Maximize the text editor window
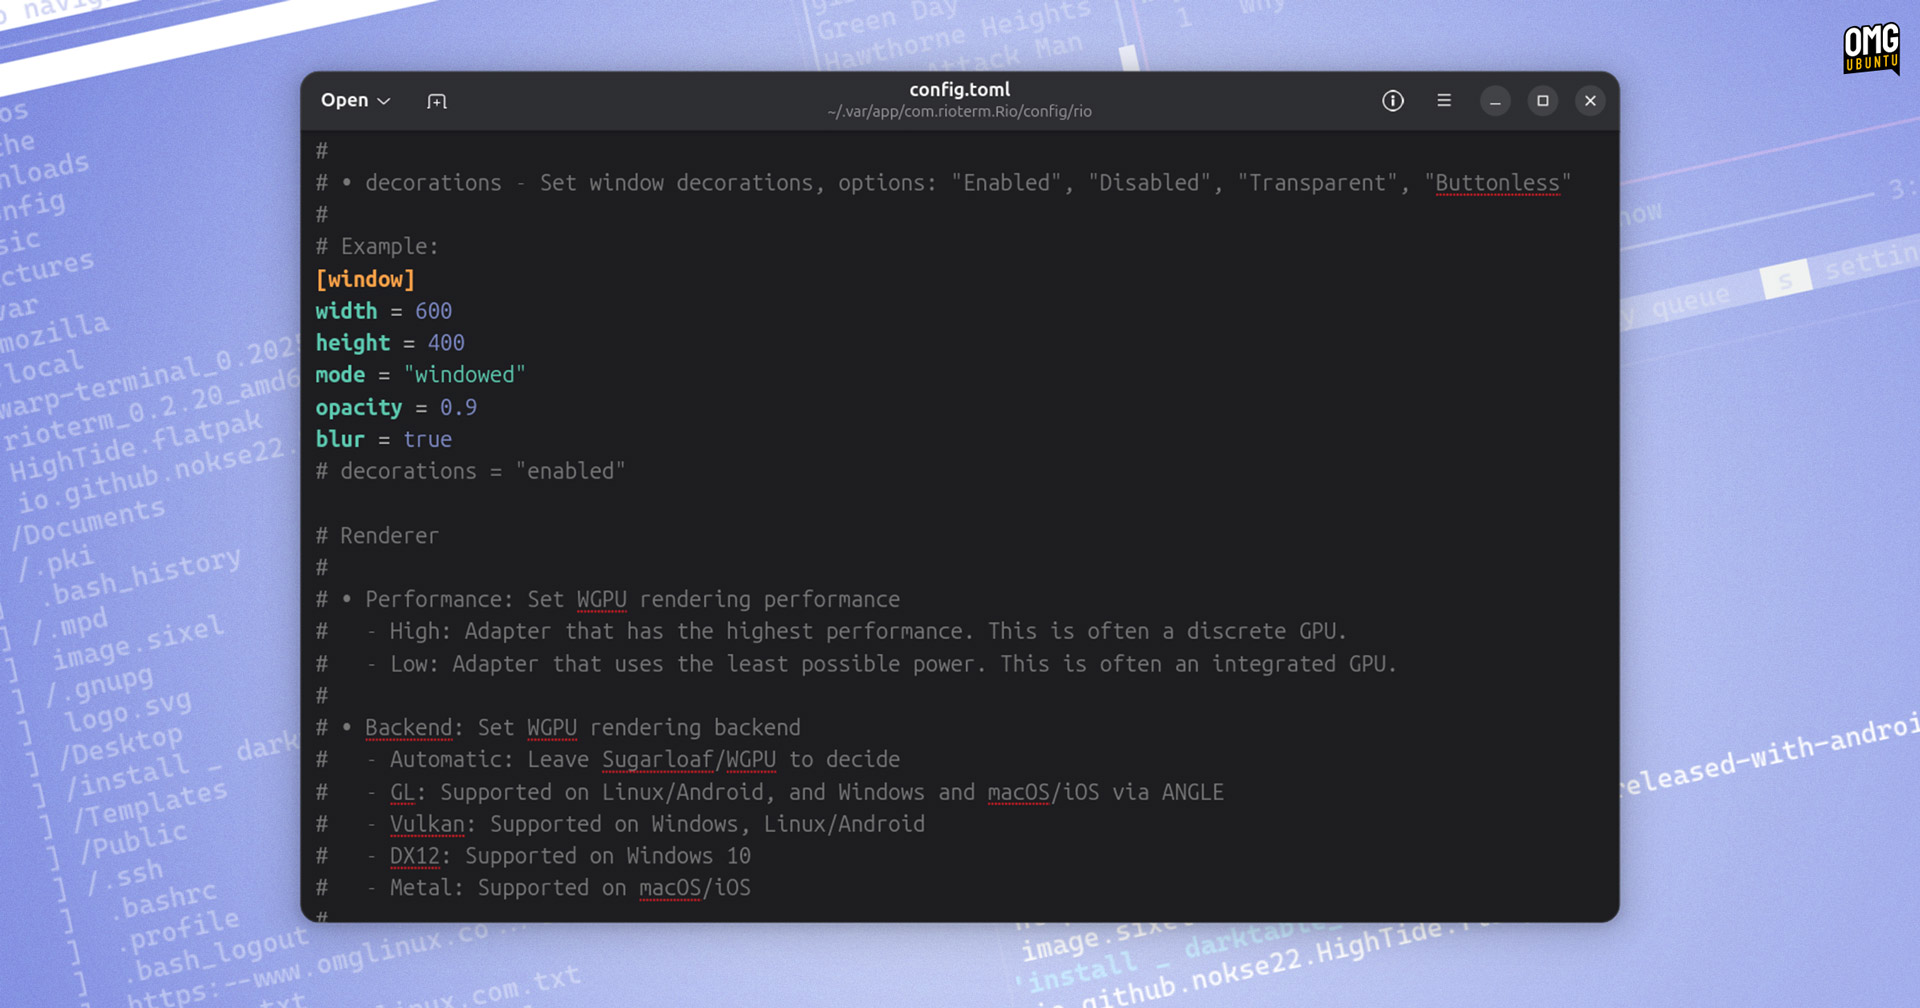 point(1543,101)
